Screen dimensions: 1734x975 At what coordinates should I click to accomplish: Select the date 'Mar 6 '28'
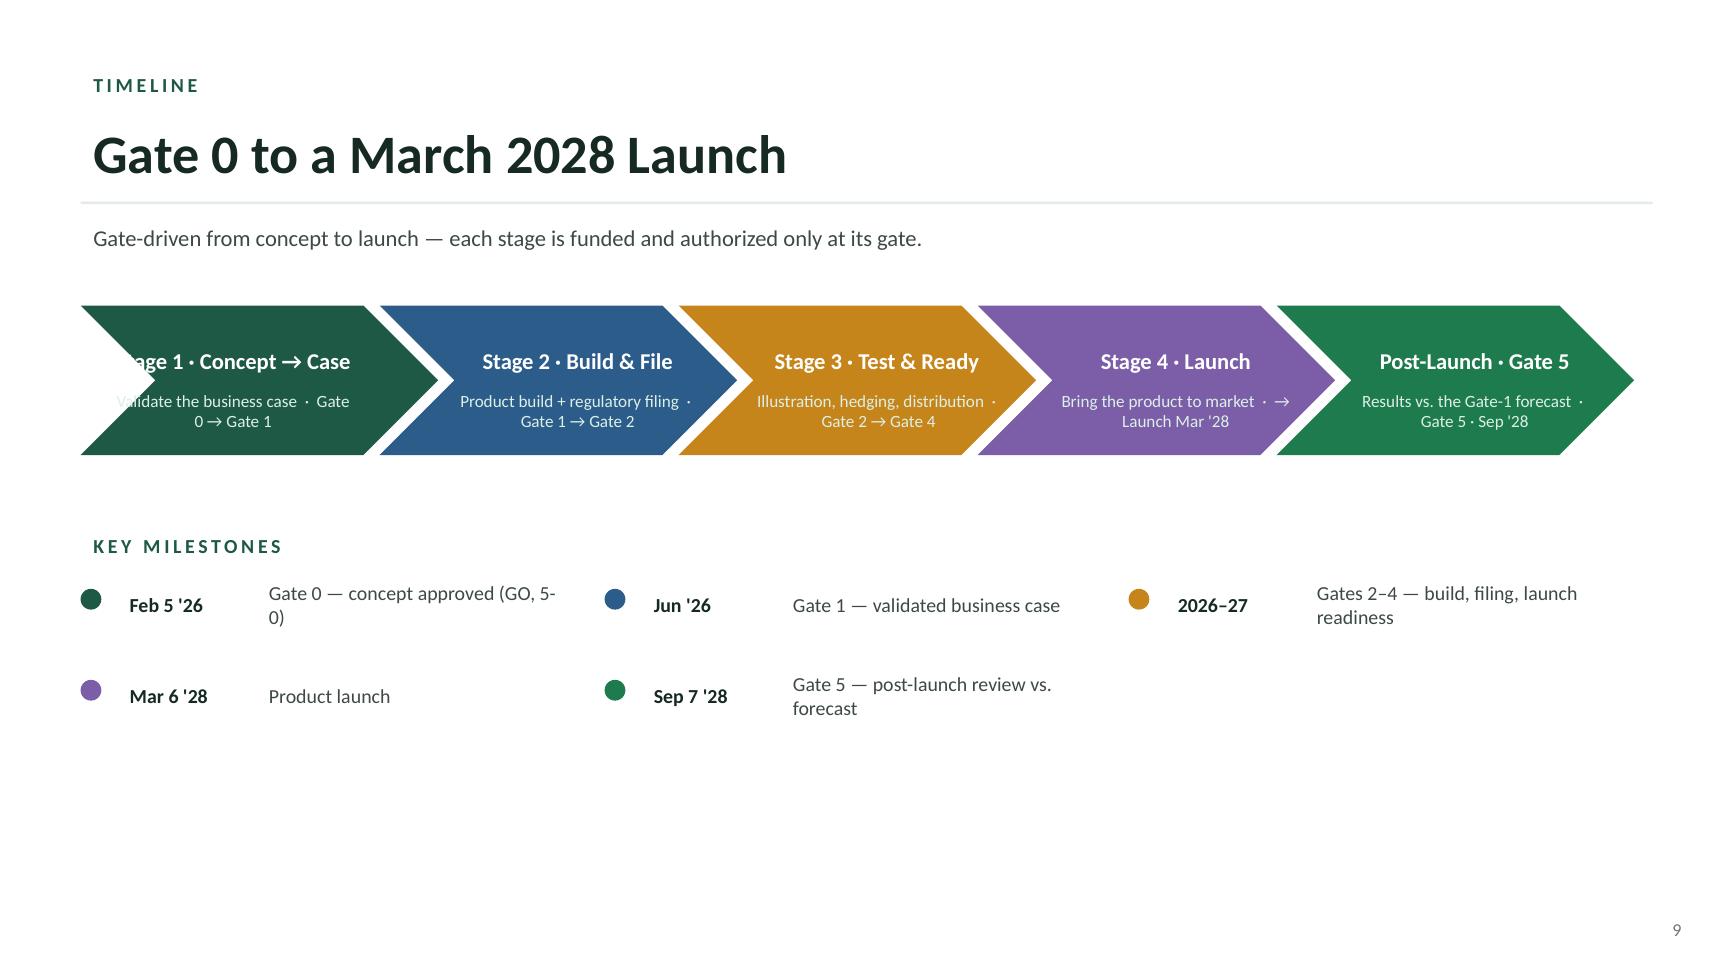point(168,697)
